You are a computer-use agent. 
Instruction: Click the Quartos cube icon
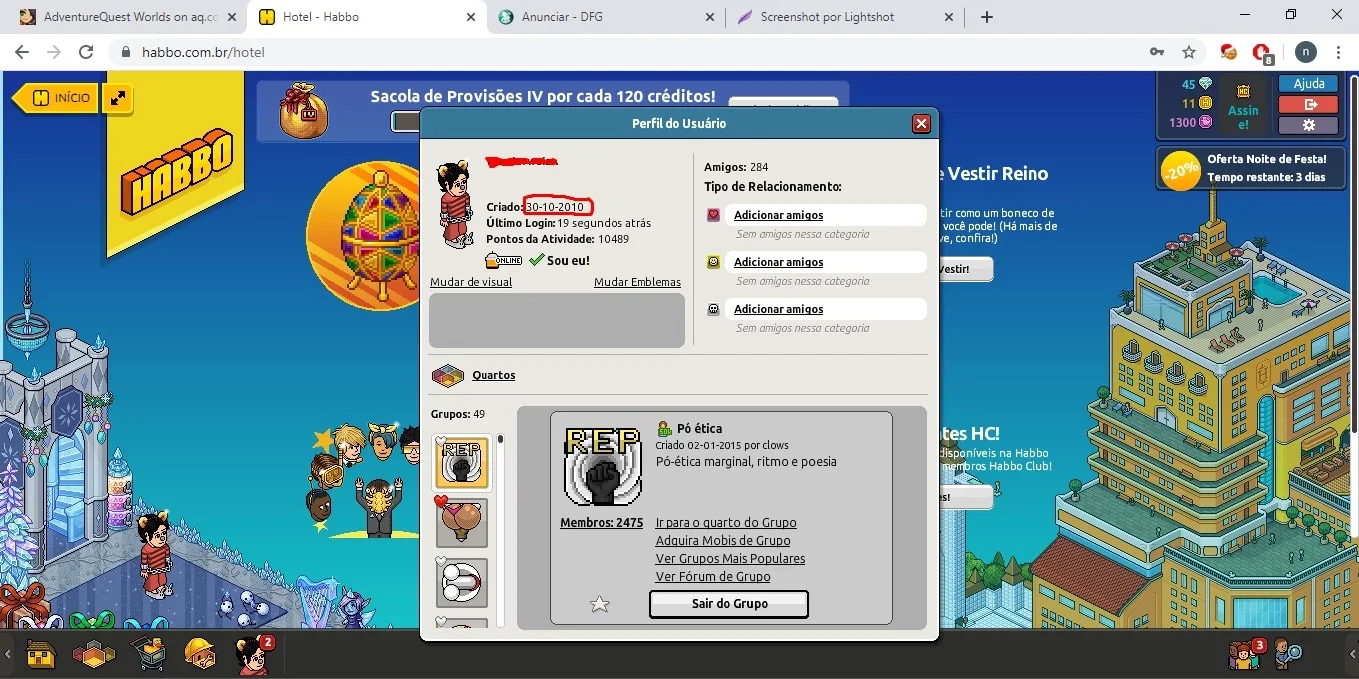(448, 376)
